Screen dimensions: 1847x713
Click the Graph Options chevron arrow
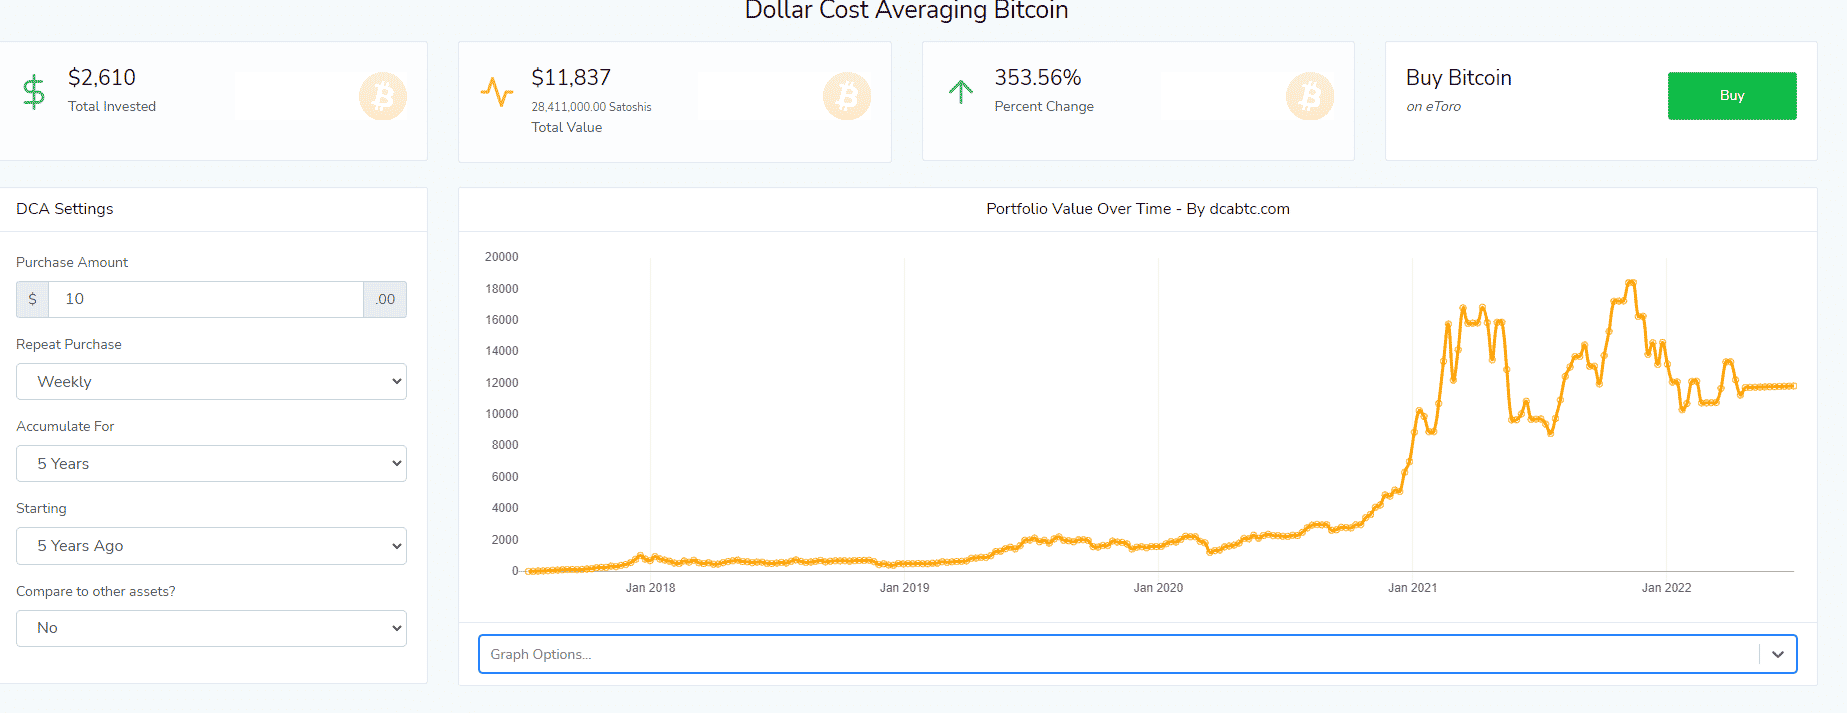[1777, 654]
